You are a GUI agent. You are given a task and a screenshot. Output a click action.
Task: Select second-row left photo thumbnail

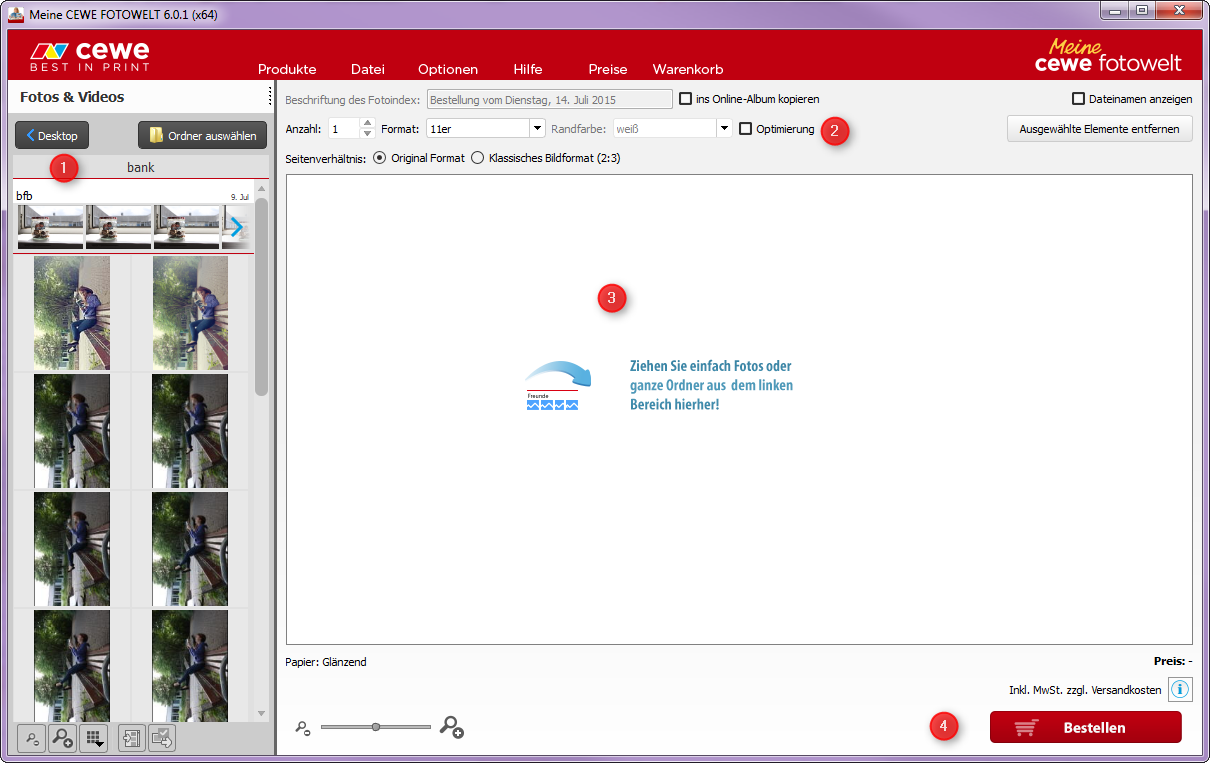tap(71, 431)
